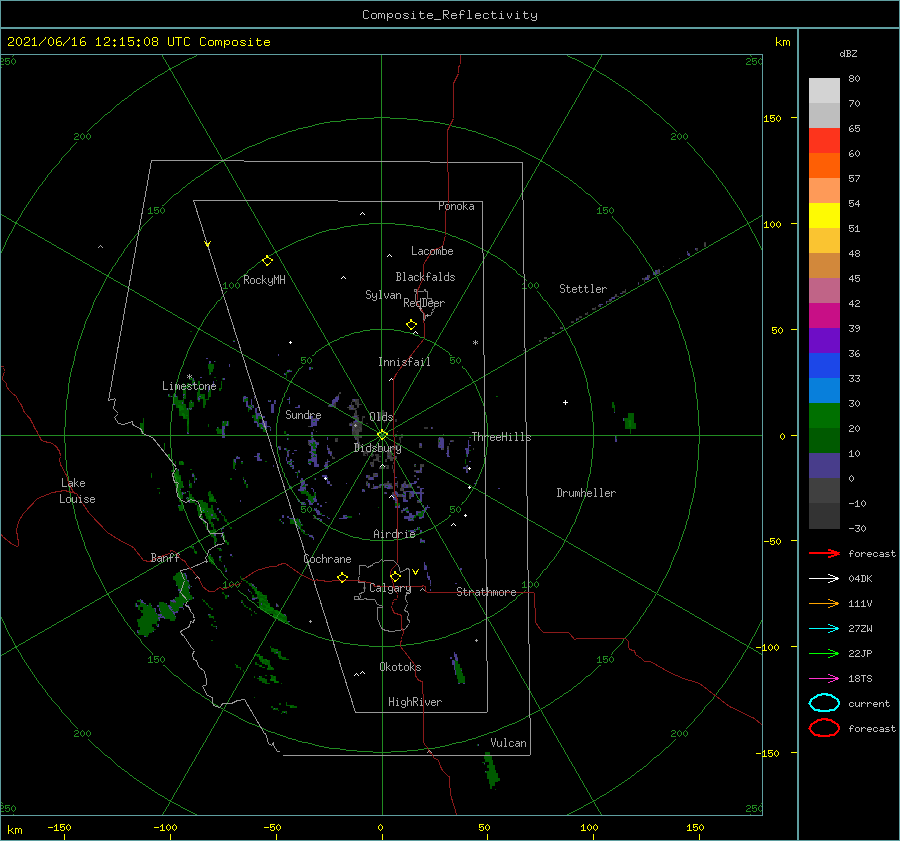Select the orange 111V arrow icon
Screen dimensions: 900x841
point(824,603)
